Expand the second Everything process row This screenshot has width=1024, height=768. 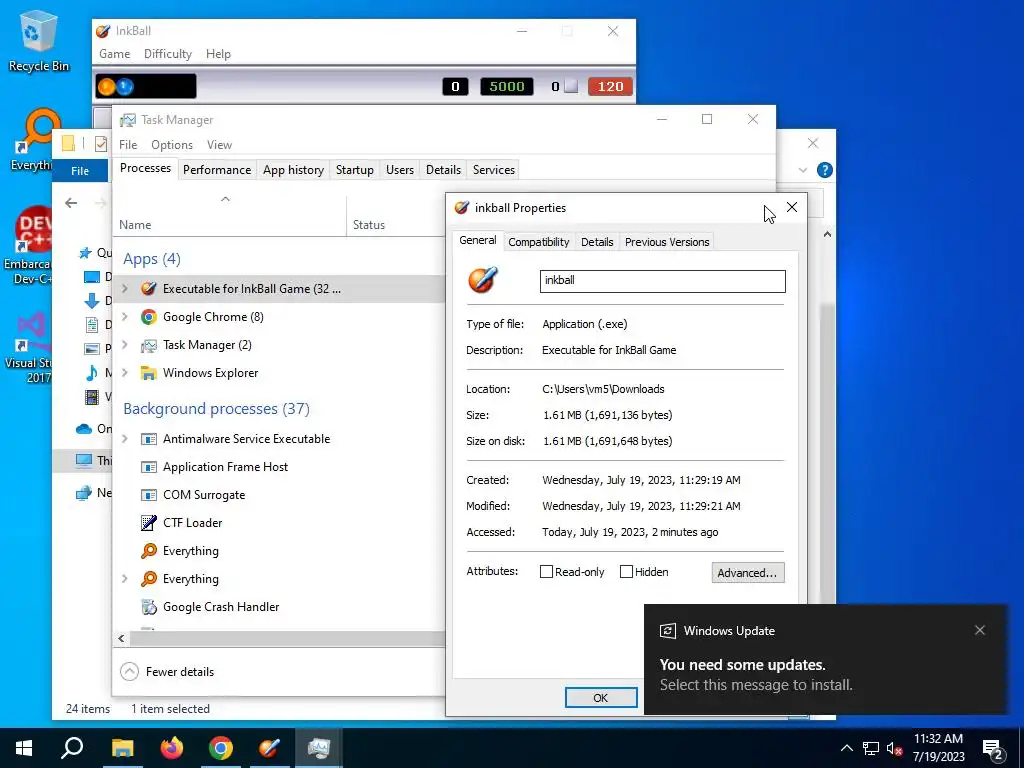pos(125,579)
